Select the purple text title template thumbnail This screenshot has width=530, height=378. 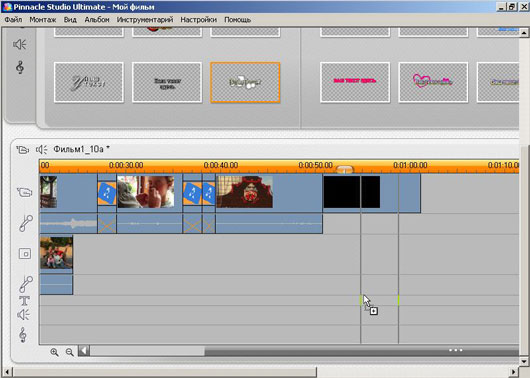[x=498, y=82]
